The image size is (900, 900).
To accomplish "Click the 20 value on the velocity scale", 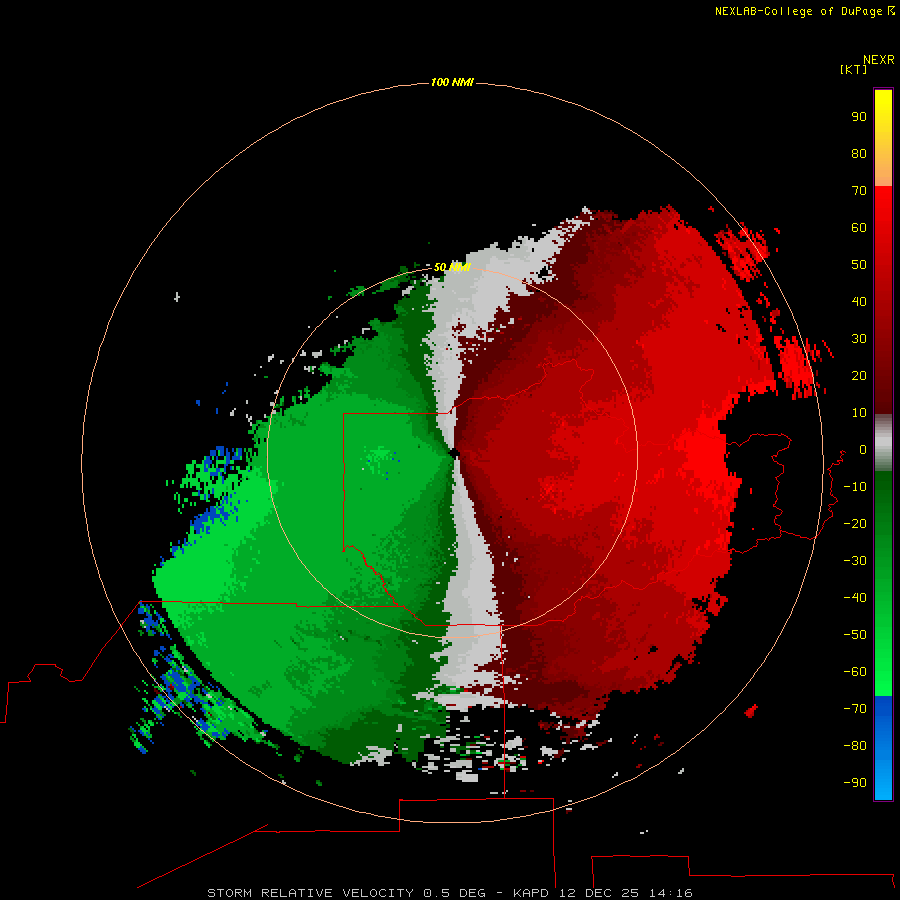I will [859, 375].
